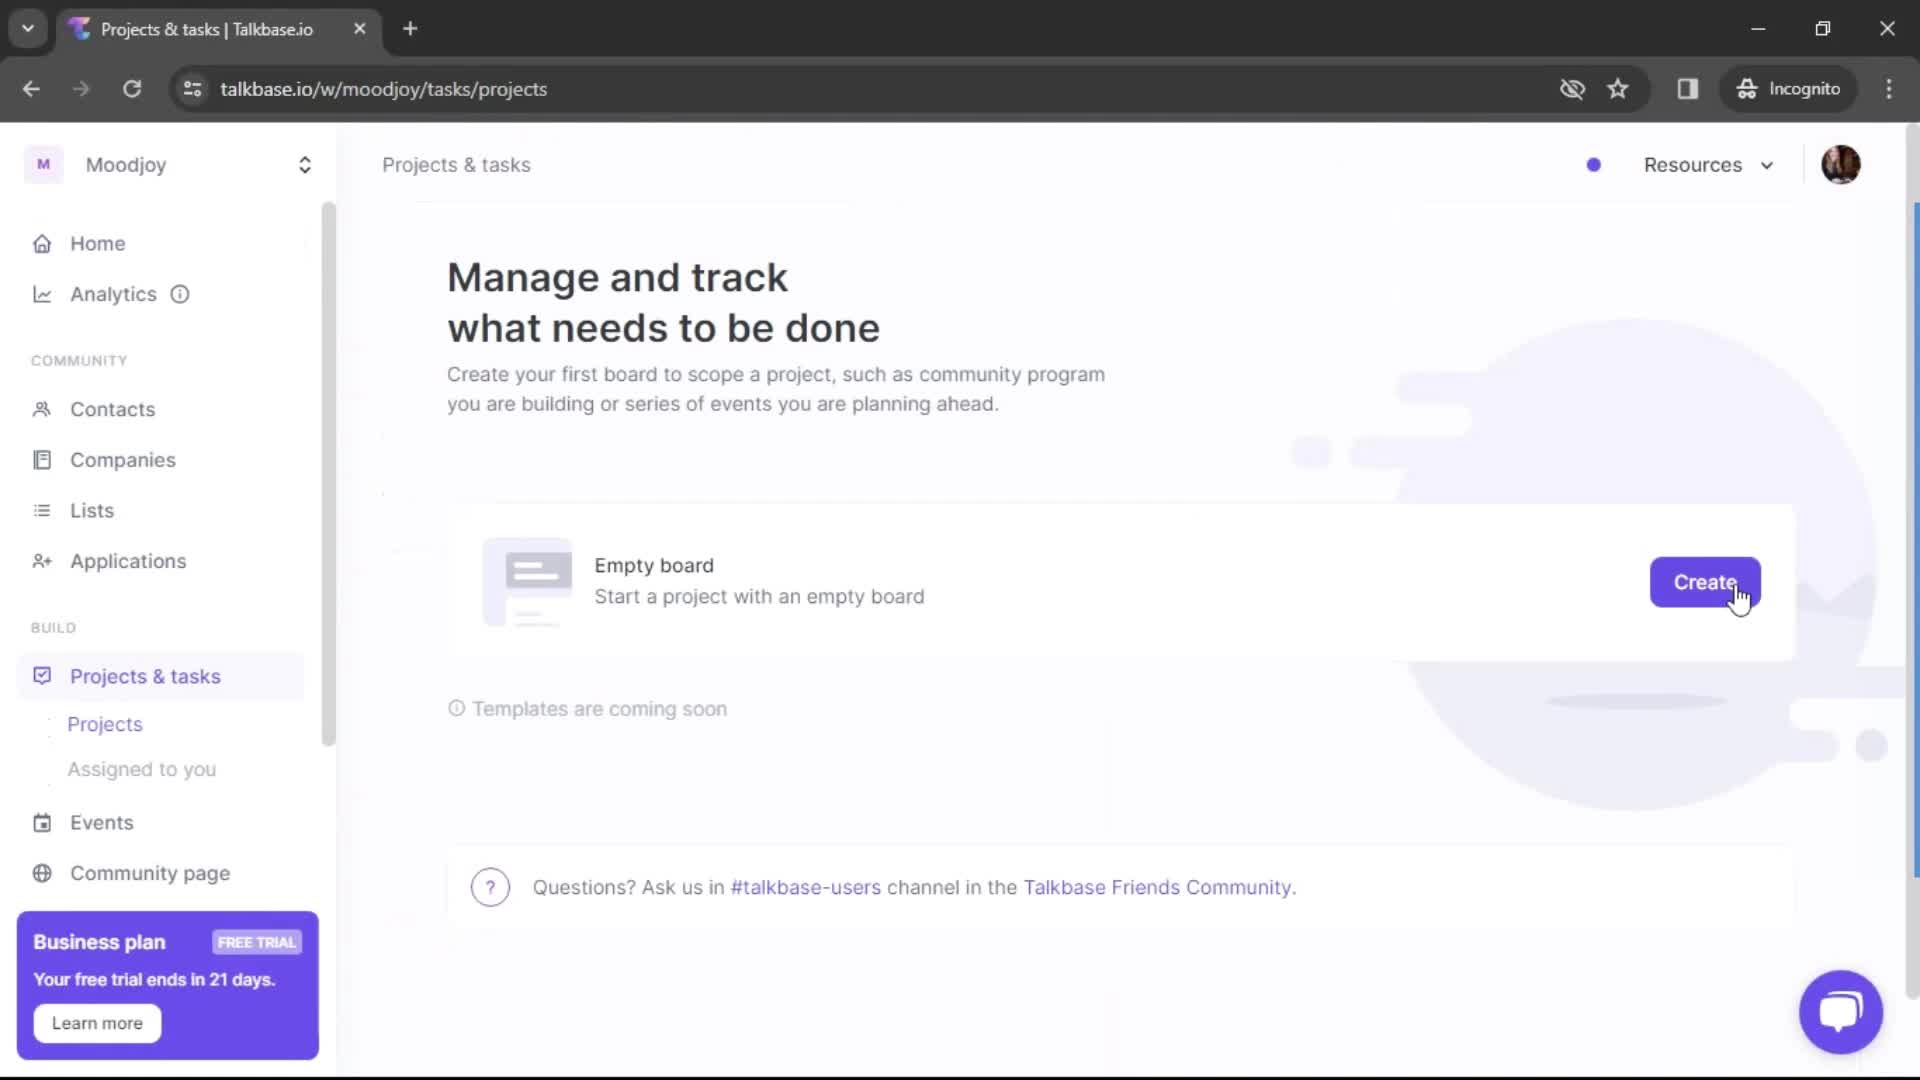Viewport: 1920px width, 1080px height.
Task: Open the Talkbase Friends Community link
Action: click(1155, 887)
